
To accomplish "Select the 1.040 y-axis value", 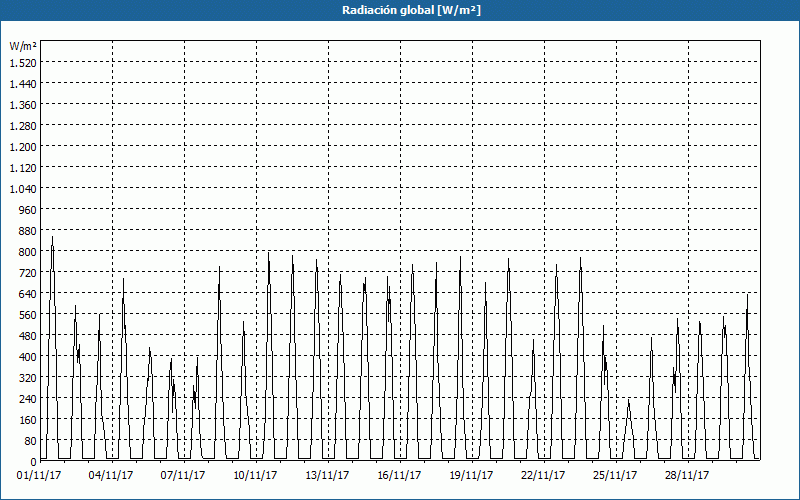I will pos(23,188).
